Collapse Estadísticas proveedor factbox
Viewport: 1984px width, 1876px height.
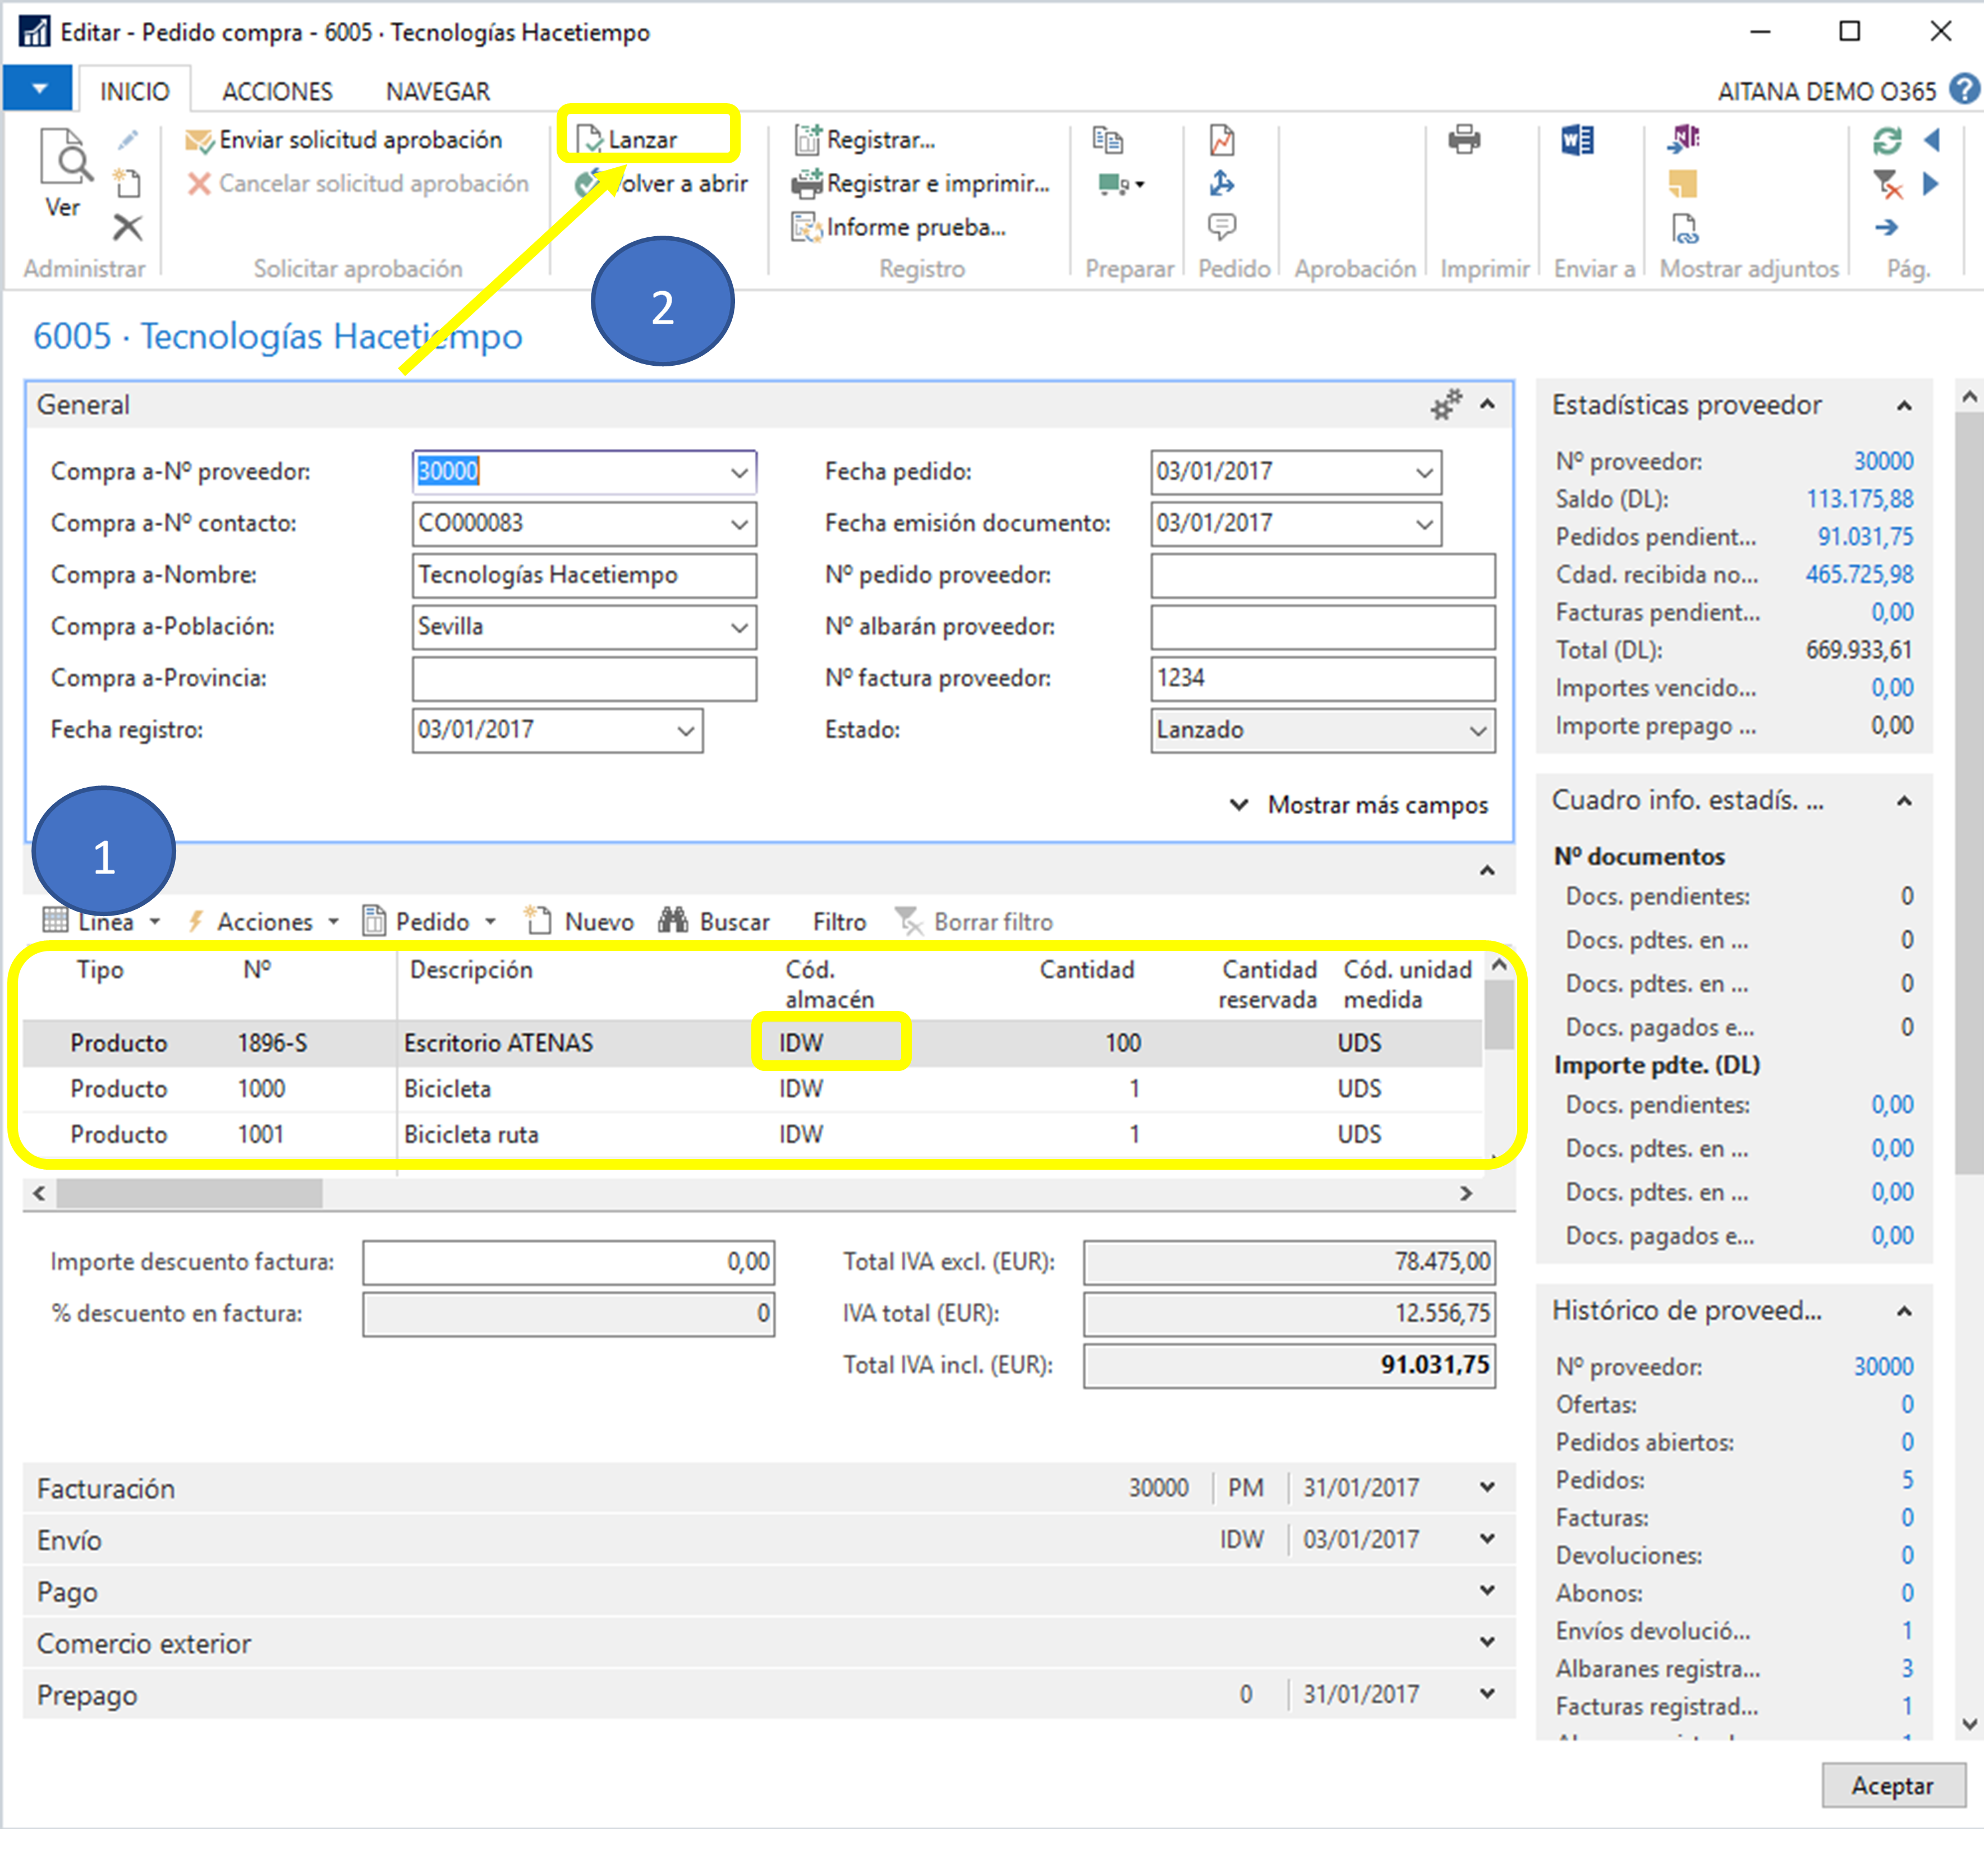click(x=1904, y=406)
